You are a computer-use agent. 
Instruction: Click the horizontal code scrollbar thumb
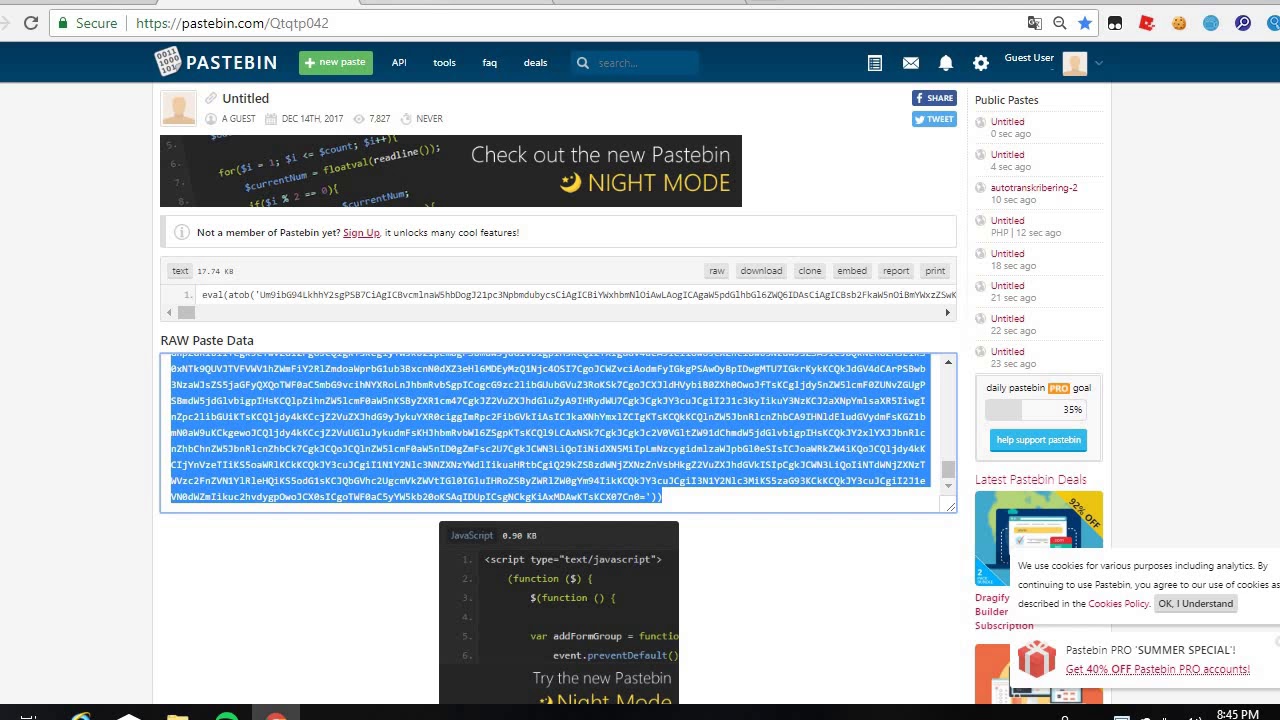click(x=187, y=313)
